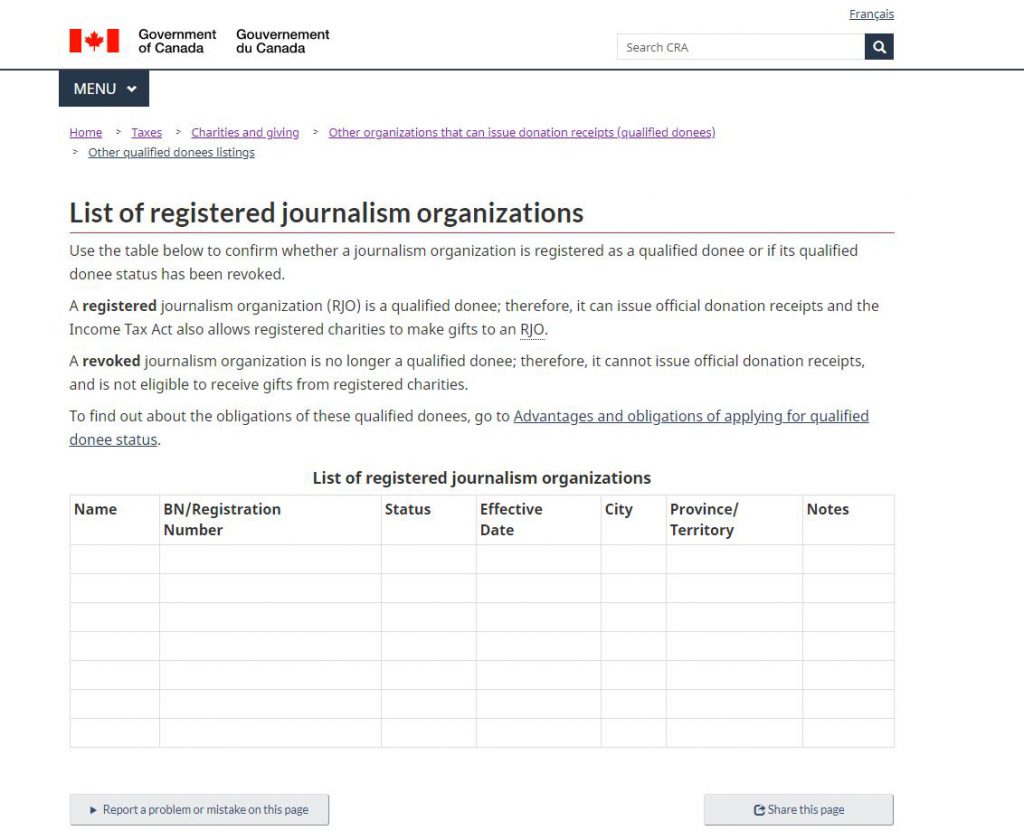Type in the Search CRA field
The width and height of the screenshot is (1024, 840).
coord(740,47)
